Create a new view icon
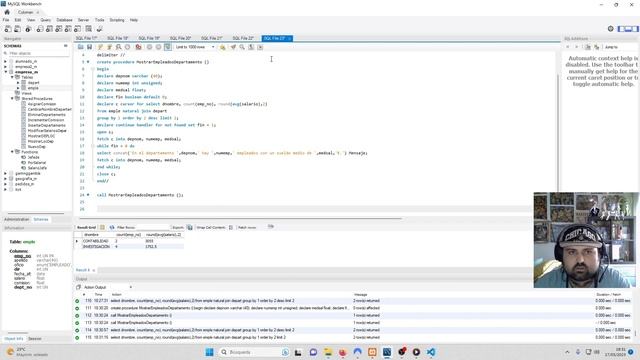The width and height of the screenshot is (640, 360). [x=59, y=29]
